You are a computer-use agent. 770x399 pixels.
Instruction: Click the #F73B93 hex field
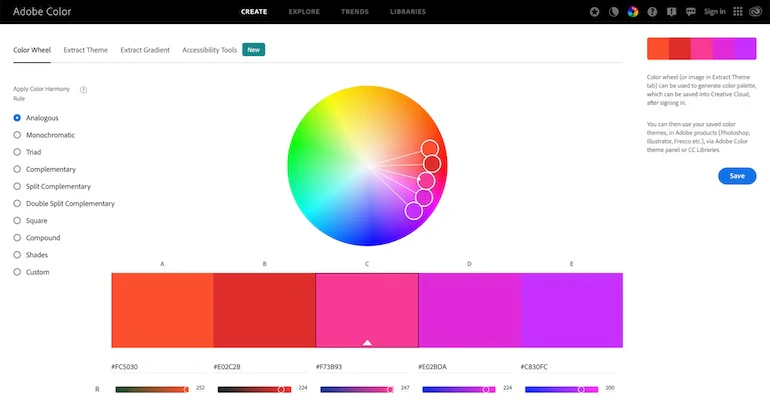point(363,367)
